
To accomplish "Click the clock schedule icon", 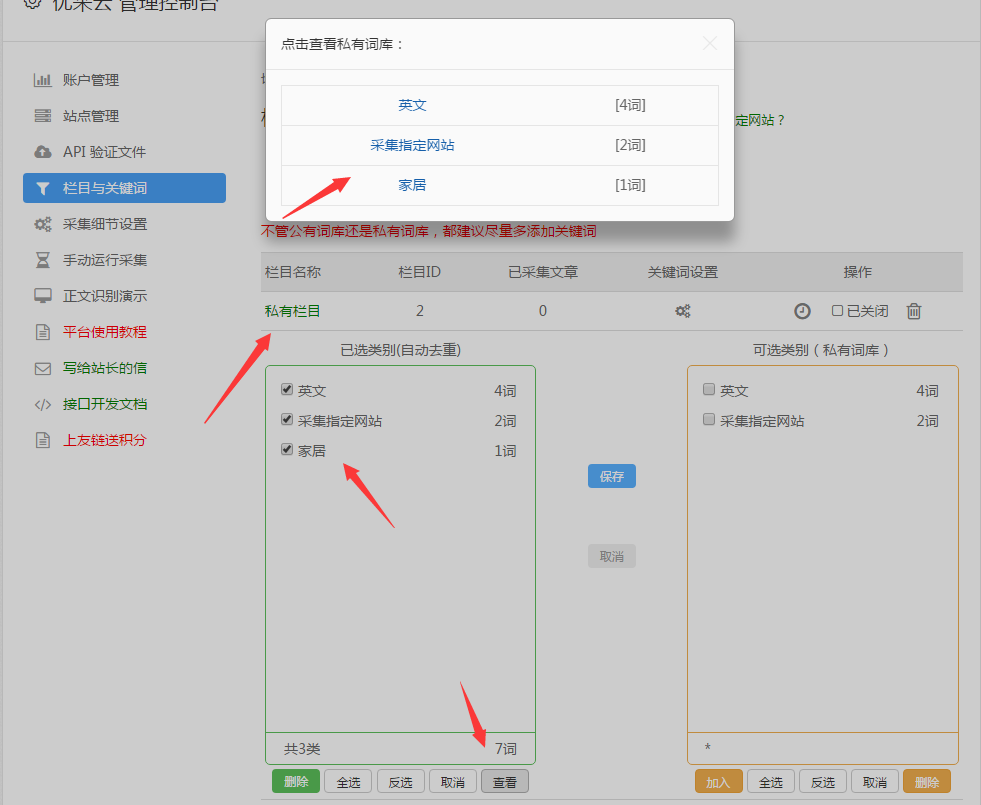I will (x=802, y=311).
